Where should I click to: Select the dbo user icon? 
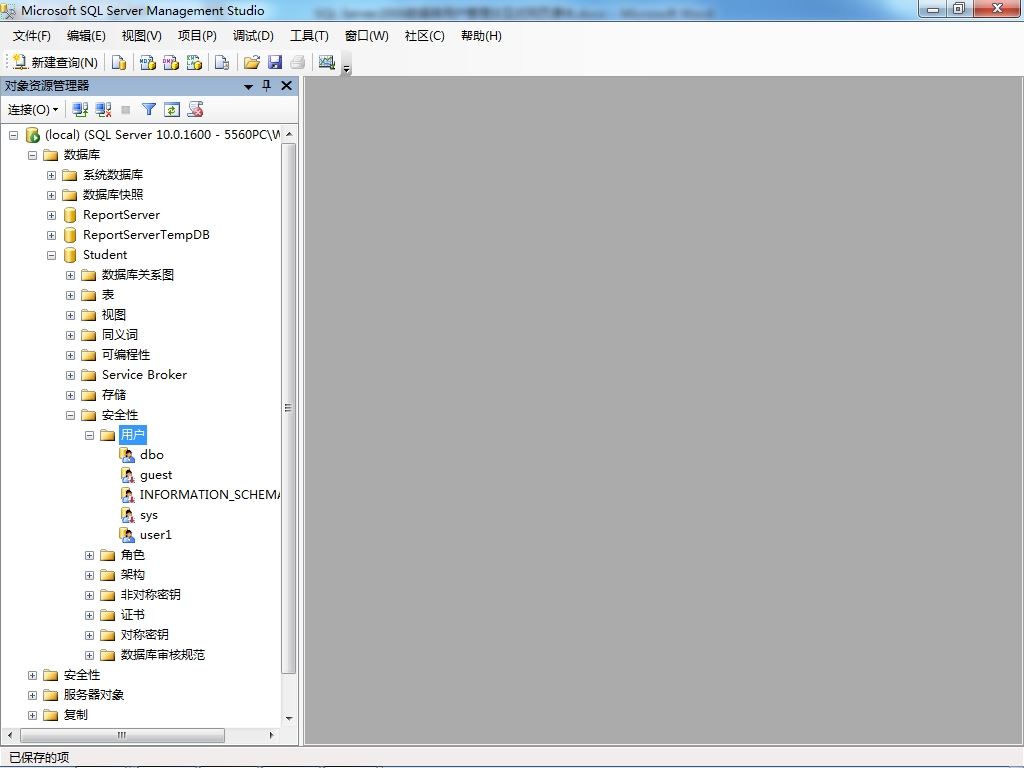coord(127,455)
